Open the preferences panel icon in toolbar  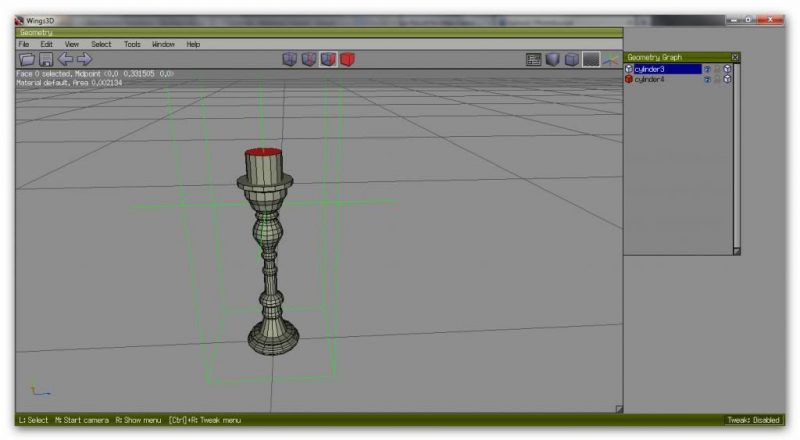(x=534, y=60)
